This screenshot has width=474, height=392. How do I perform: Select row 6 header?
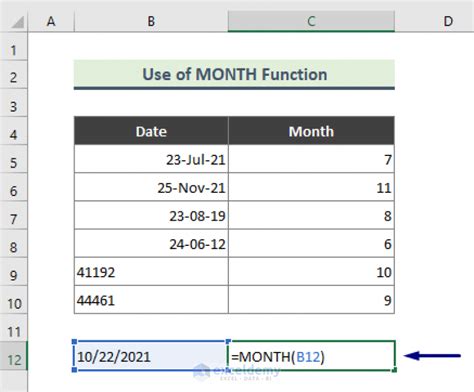pyautogui.click(x=14, y=187)
